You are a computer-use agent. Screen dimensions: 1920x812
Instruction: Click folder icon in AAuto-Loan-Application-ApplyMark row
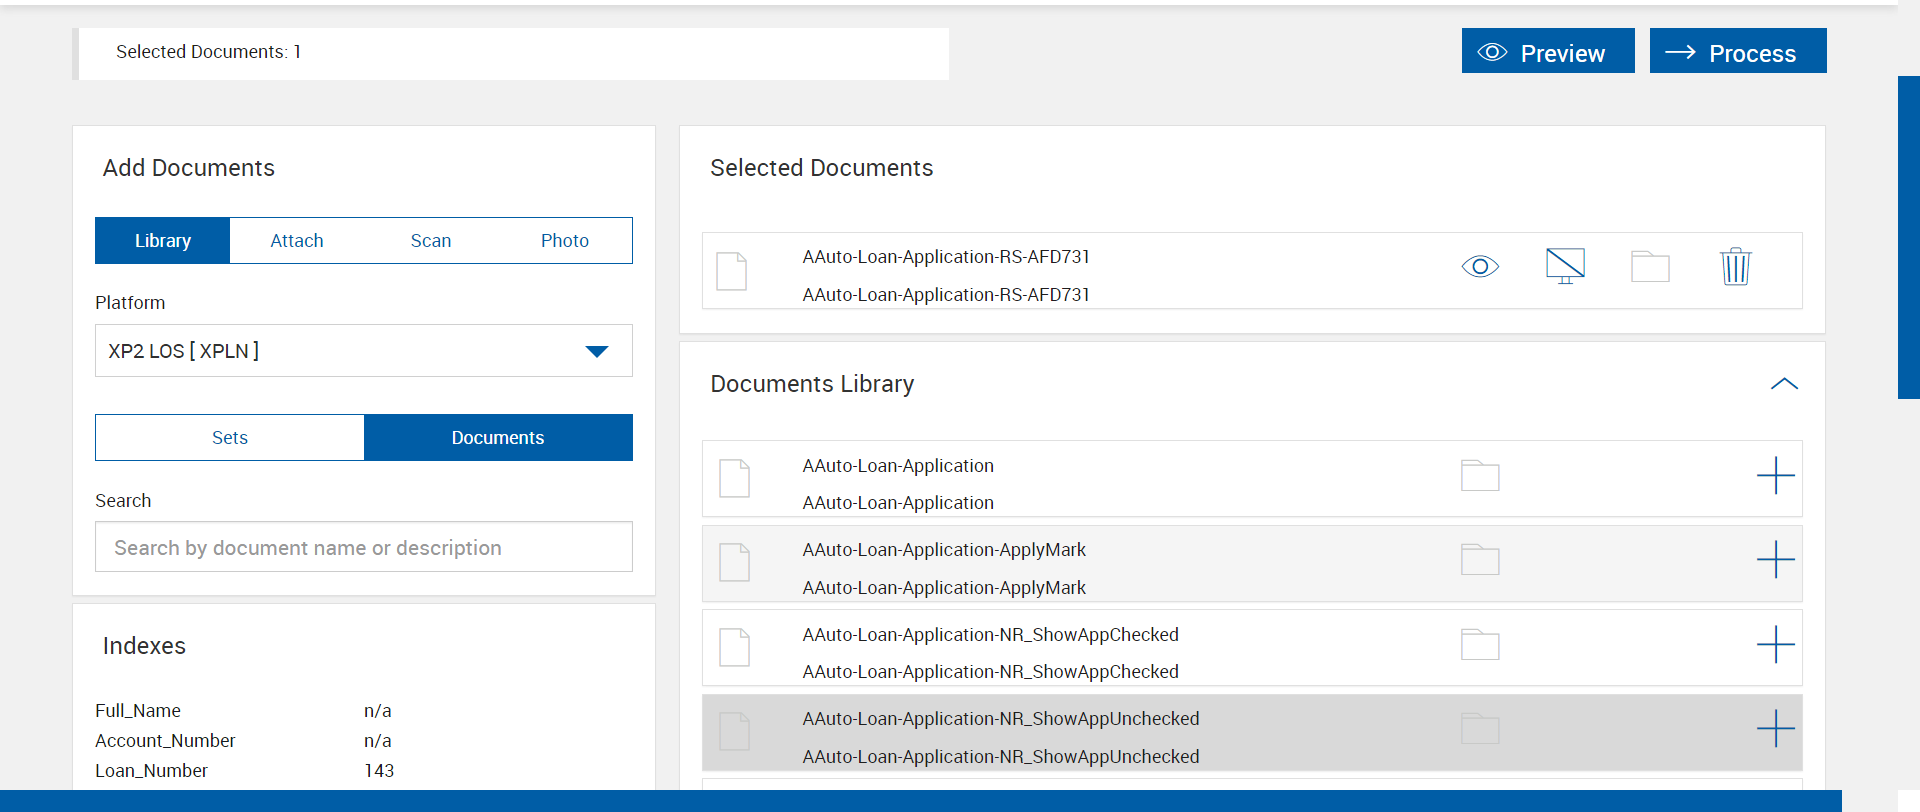[1480, 560]
